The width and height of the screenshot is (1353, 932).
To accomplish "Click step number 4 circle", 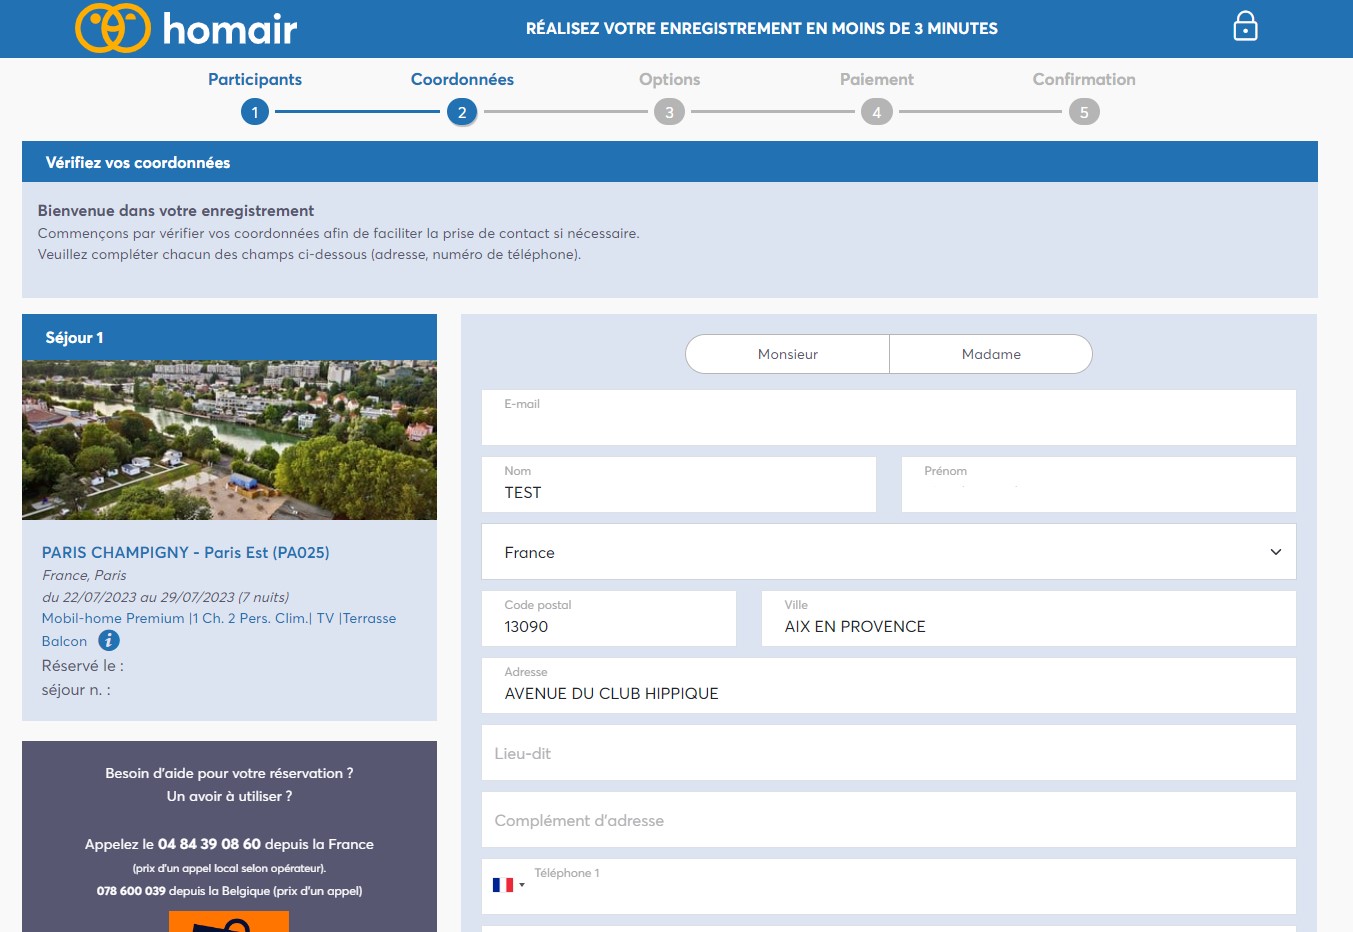I will [877, 112].
